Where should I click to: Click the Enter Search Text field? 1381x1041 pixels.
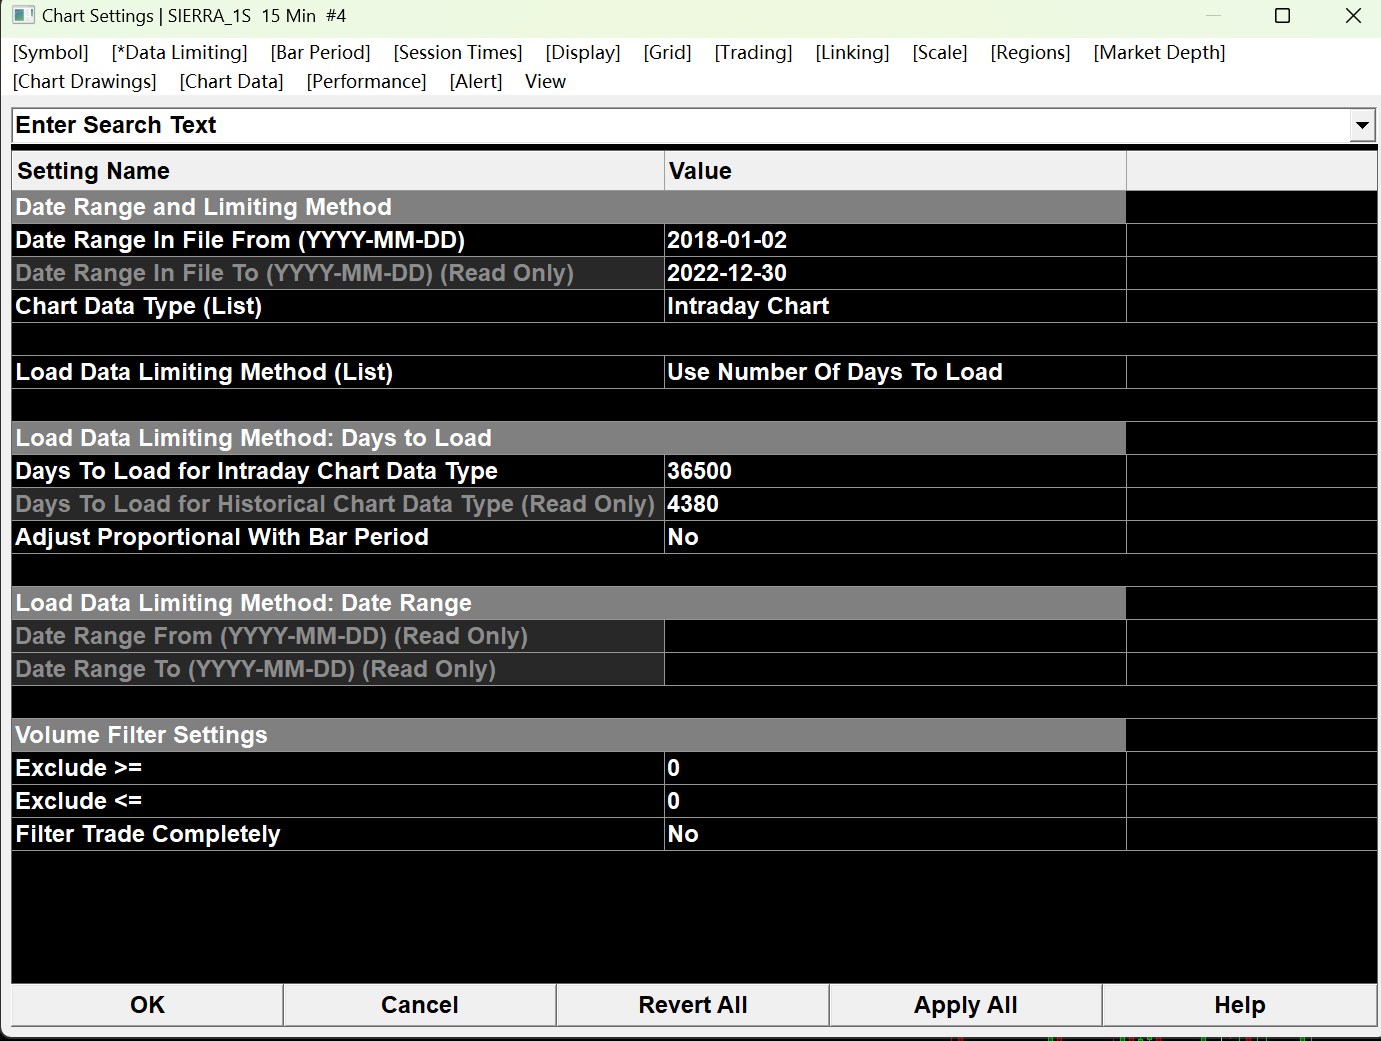point(680,126)
